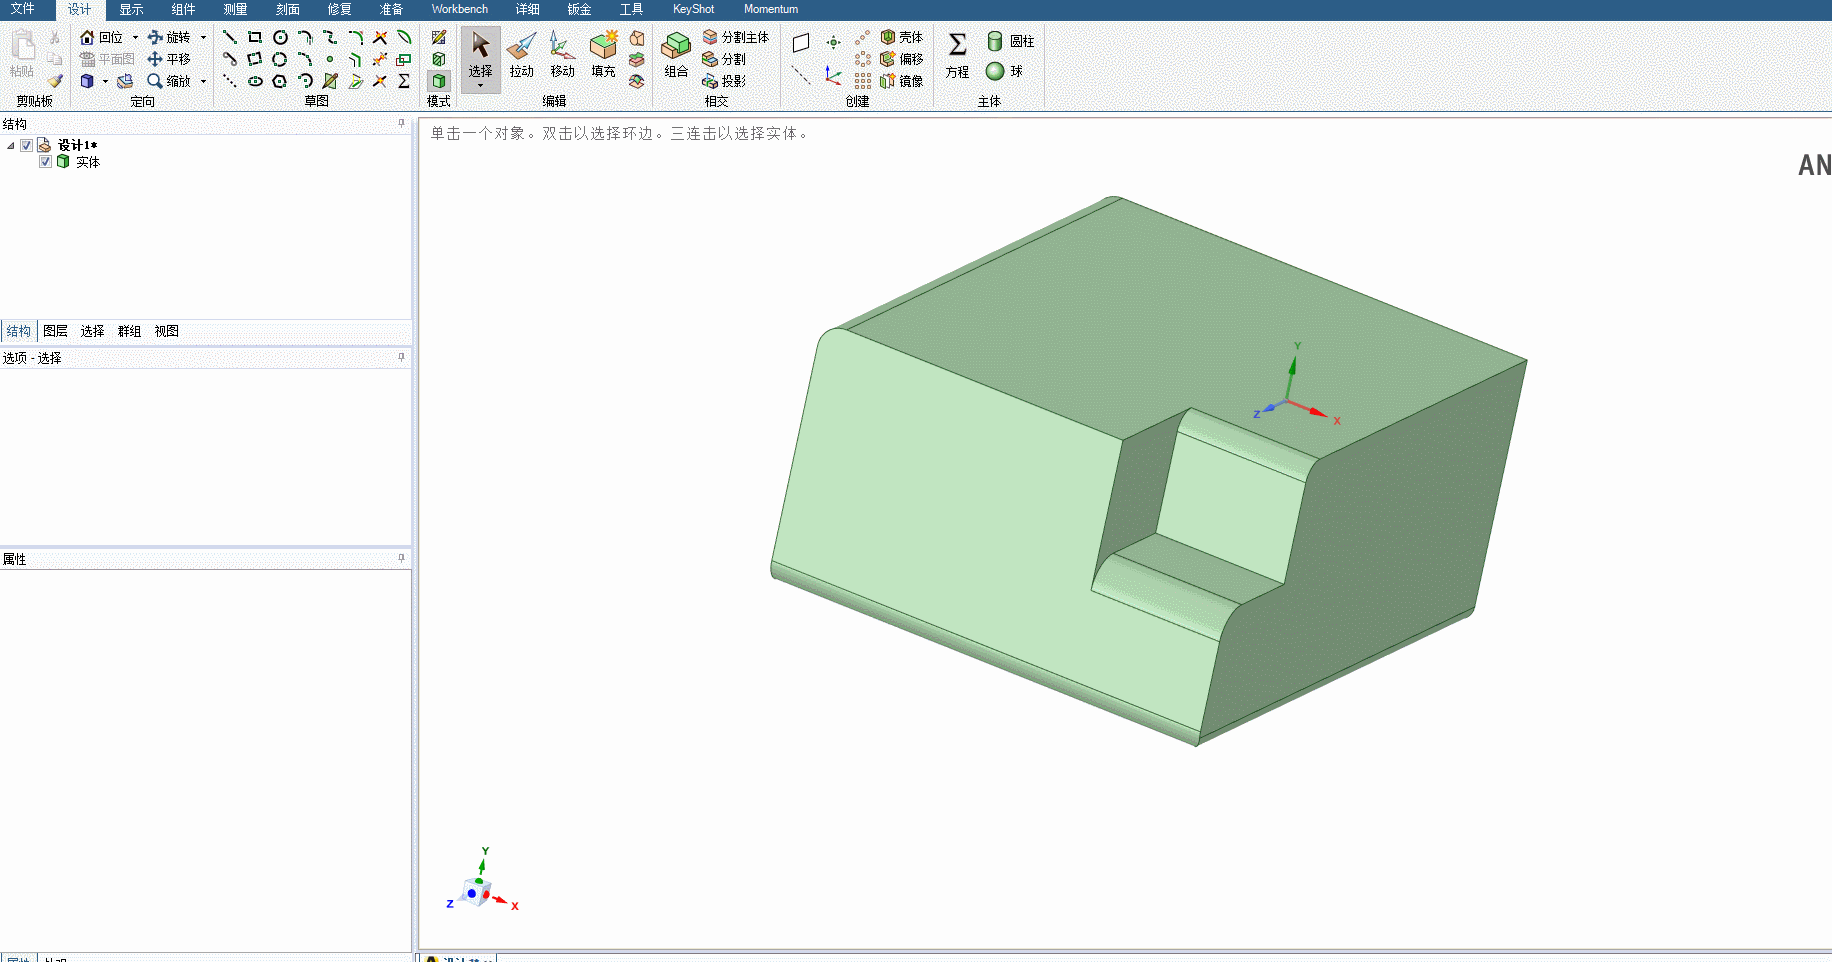Click the 分割 split tool
The image size is (1832, 962).
(x=724, y=60)
